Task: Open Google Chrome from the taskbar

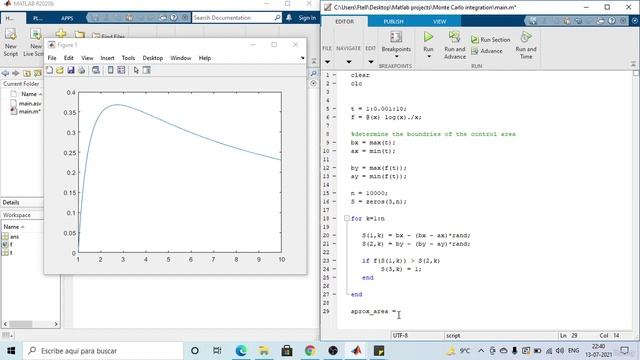Action: tap(310, 351)
